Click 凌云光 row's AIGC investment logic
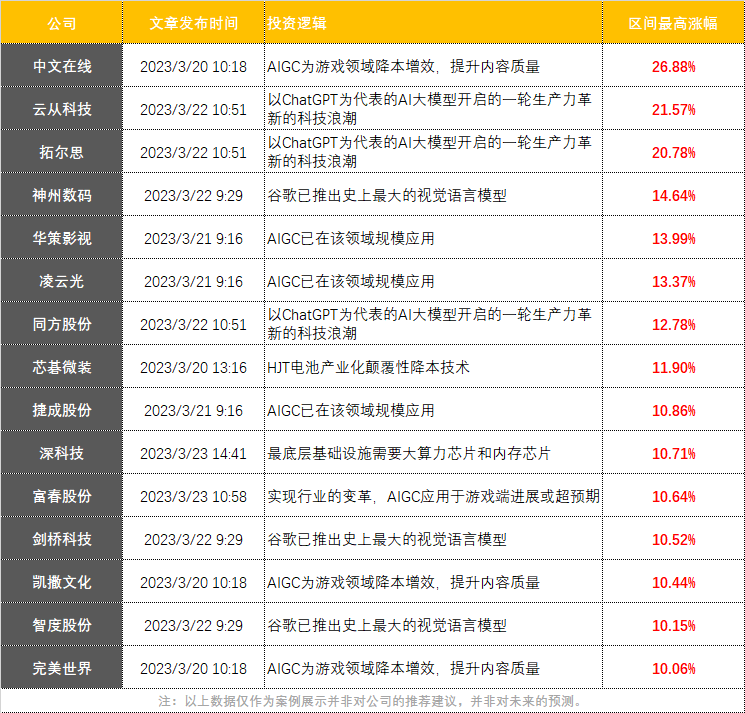This screenshot has height=713, width=745. point(351,281)
